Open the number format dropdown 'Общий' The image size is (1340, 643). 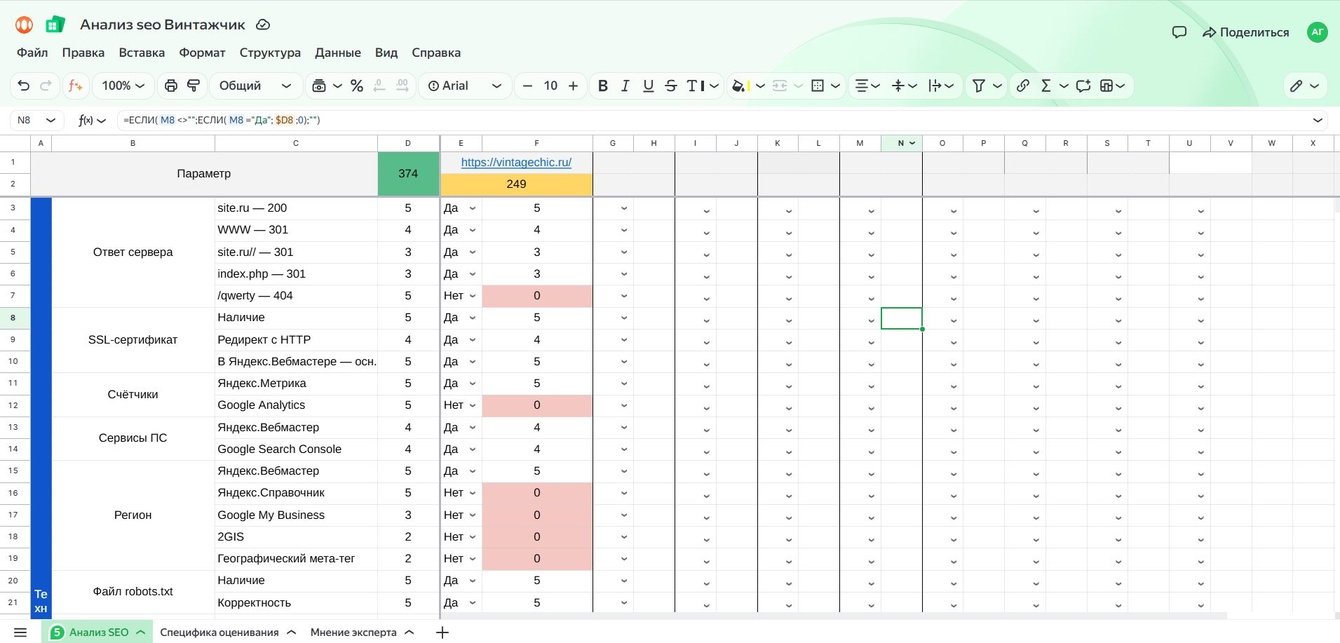[255, 86]
